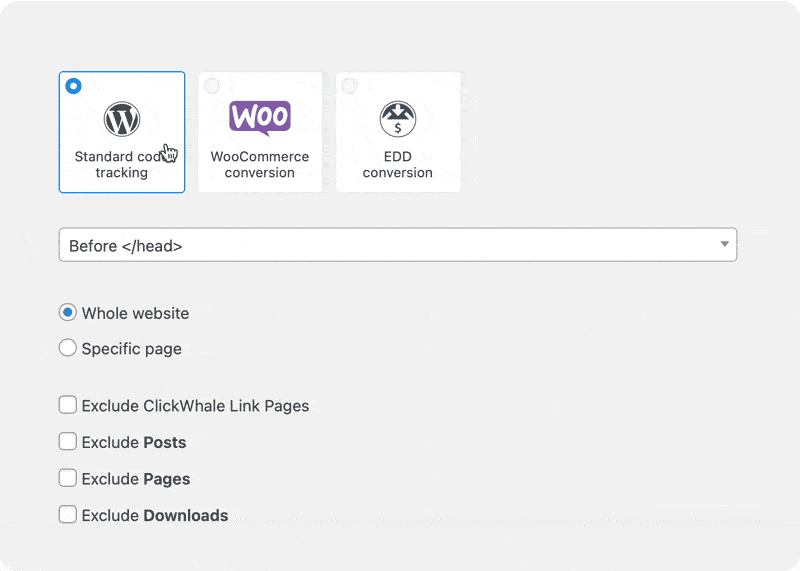Enable the Exclude Posts checkbox
800x571 pixels.
(67, 441)
